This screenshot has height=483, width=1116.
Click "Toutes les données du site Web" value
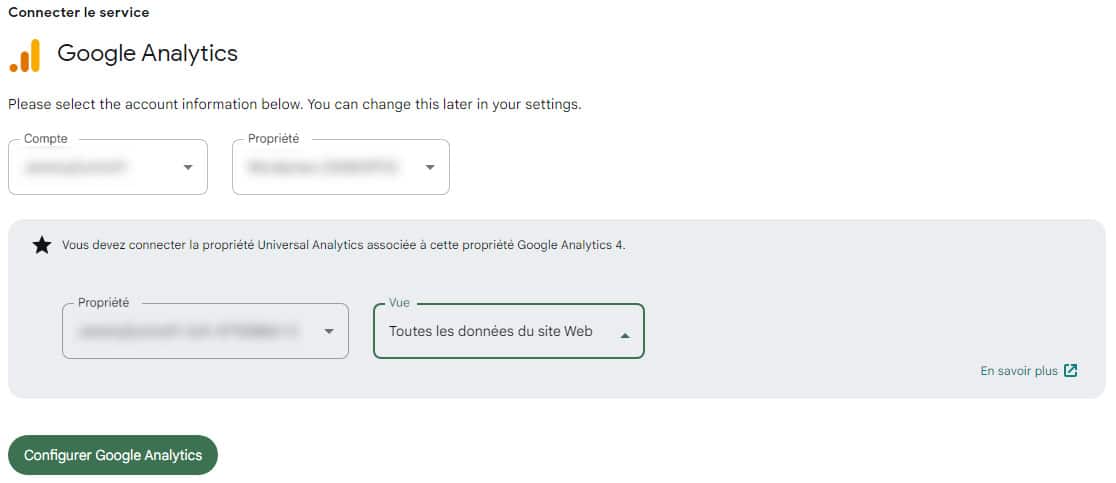pos(490,331)
